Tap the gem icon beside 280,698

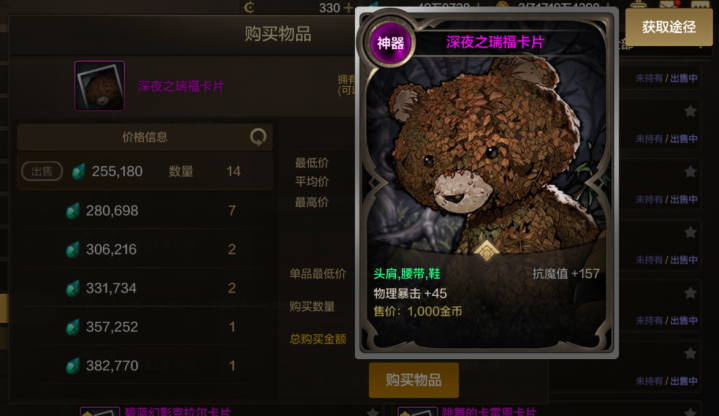tap(73, 211)
